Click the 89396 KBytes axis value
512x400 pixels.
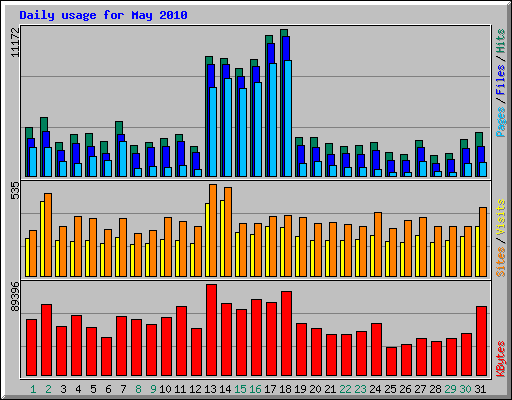[15, 297]
